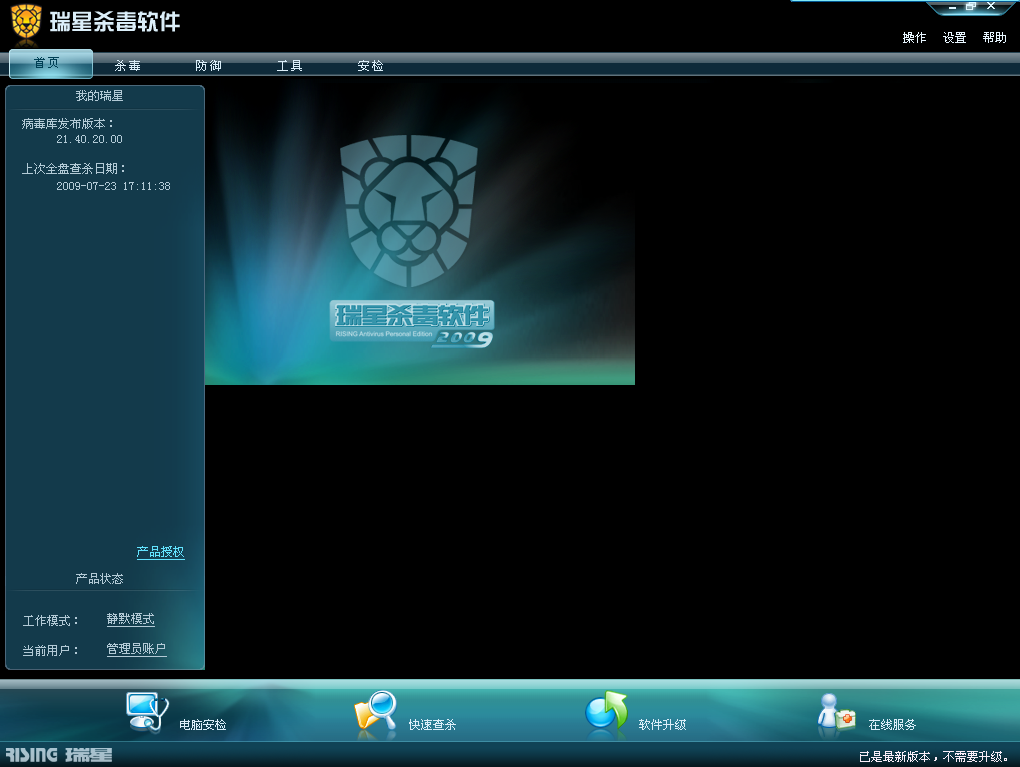Viewport: 1020px width, 767px height.
Task: Follow the 产品授权 product license link
Action: pyautogui.click(x=160, y=552)
